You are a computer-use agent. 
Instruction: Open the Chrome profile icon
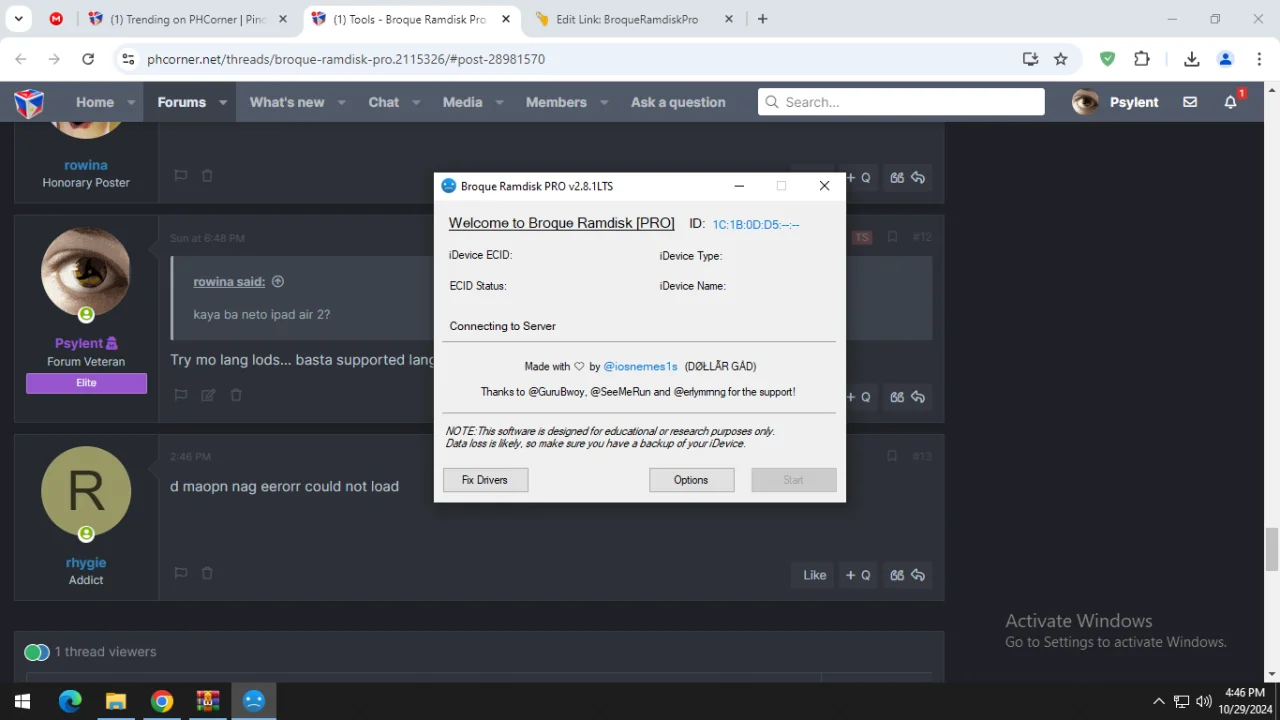point(1226,59)
